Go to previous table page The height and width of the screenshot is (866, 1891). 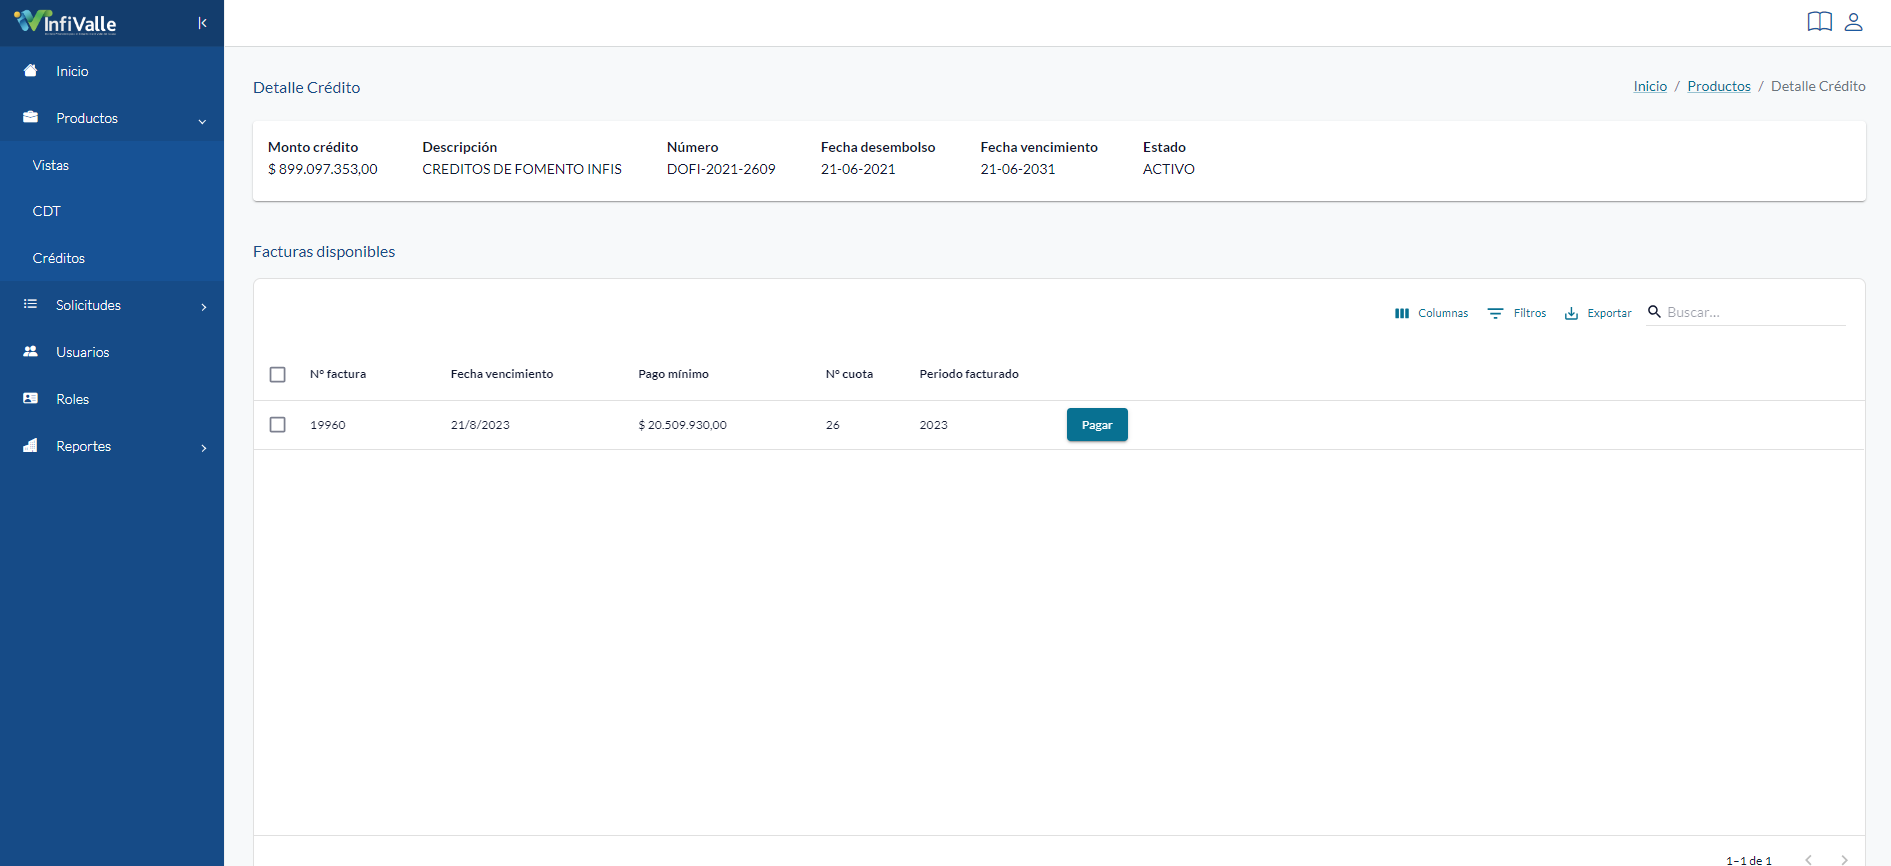point(1808,860)
